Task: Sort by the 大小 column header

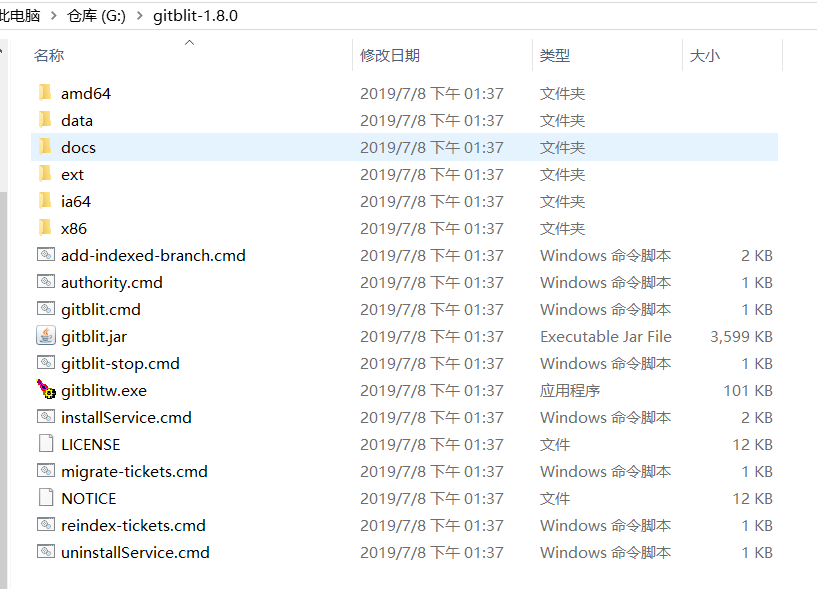Action: (704, 55)
